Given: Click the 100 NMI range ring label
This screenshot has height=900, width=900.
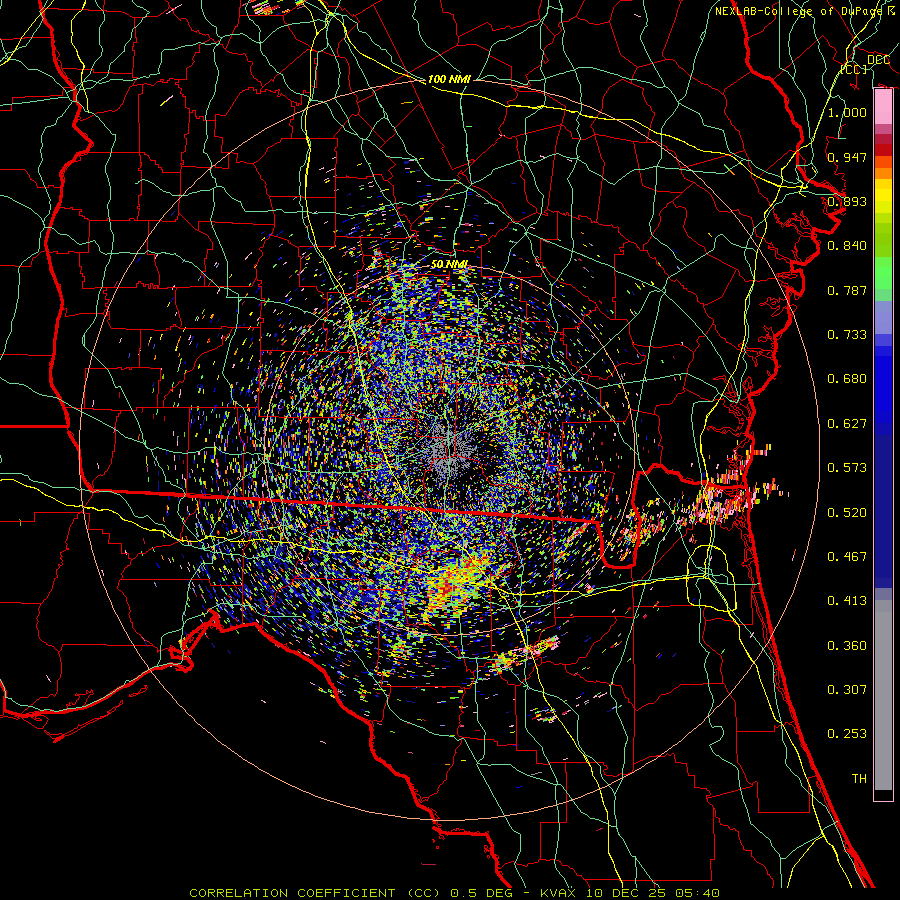Looking at the screenshot, I should click(449, 79).
